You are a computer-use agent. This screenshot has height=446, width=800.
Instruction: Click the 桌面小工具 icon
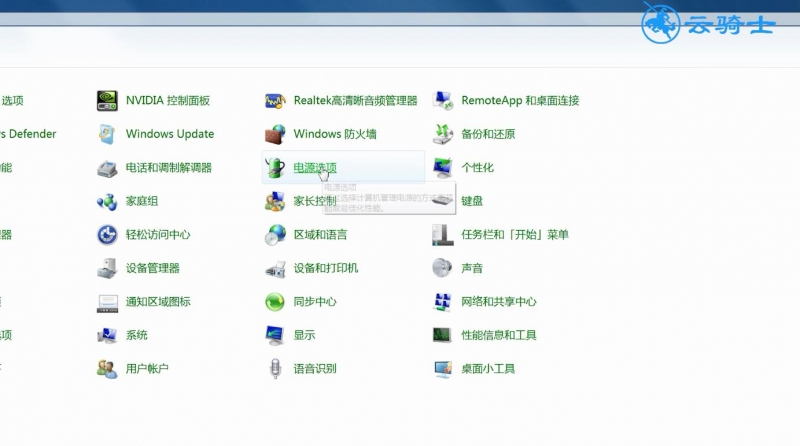tap(443, 368)
